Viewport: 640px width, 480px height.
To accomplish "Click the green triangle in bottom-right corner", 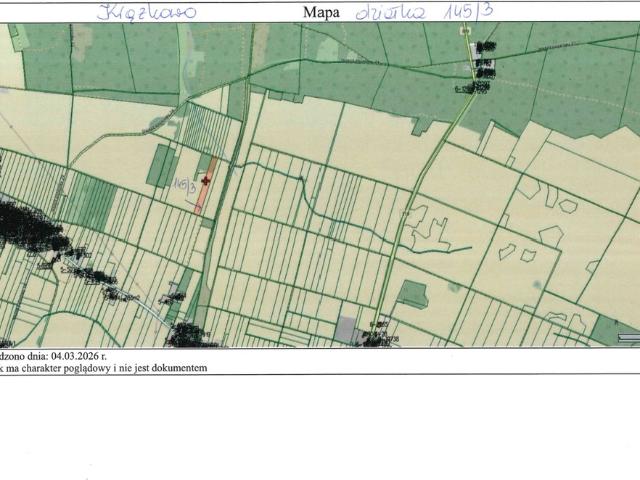I will 608,329.
